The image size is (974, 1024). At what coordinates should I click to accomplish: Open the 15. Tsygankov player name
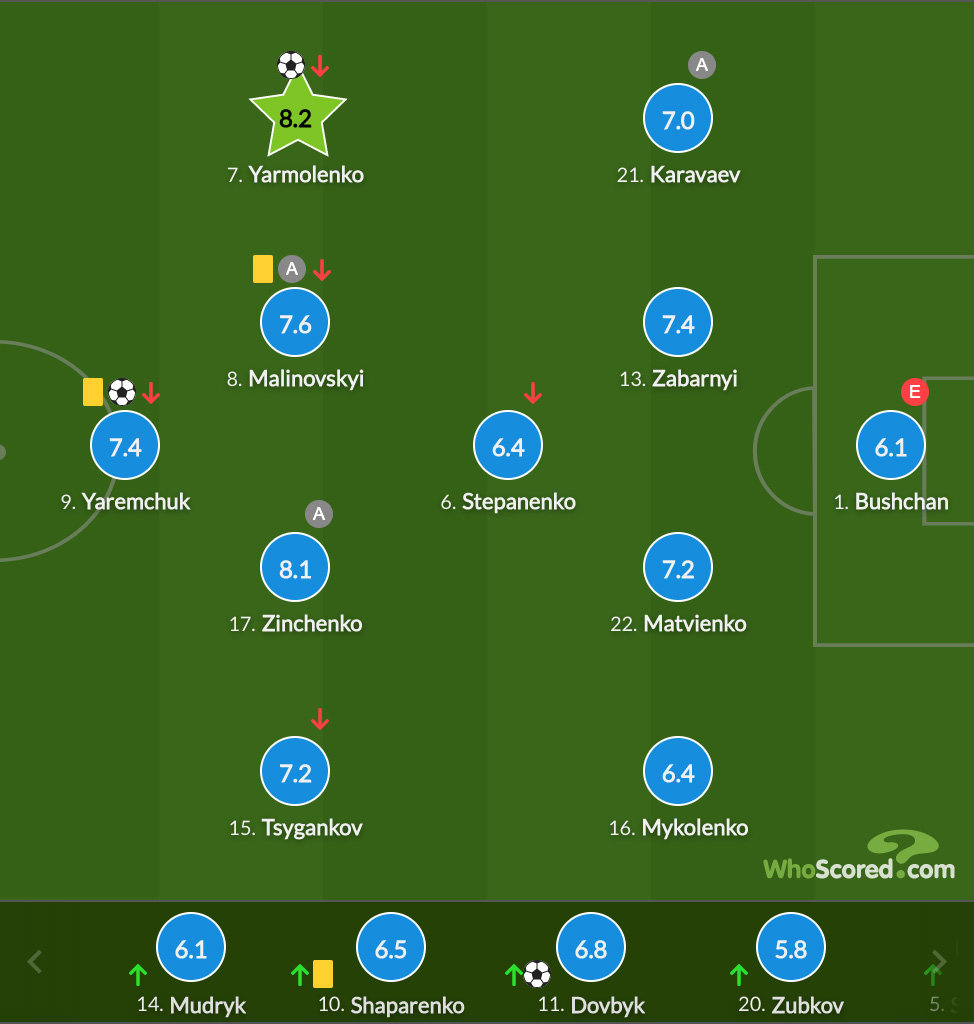tap(295, 828)
